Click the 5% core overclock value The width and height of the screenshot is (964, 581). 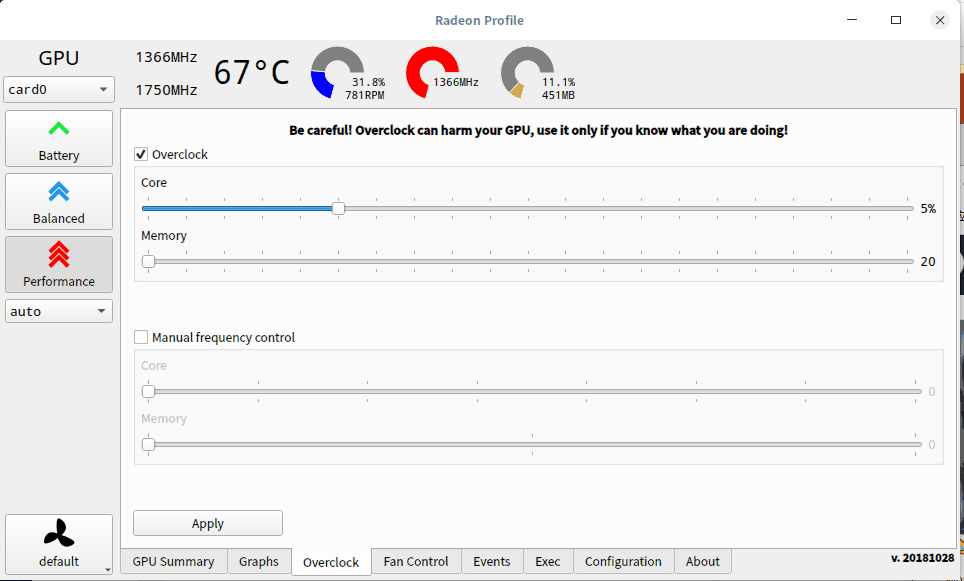[x=928, y=209]
